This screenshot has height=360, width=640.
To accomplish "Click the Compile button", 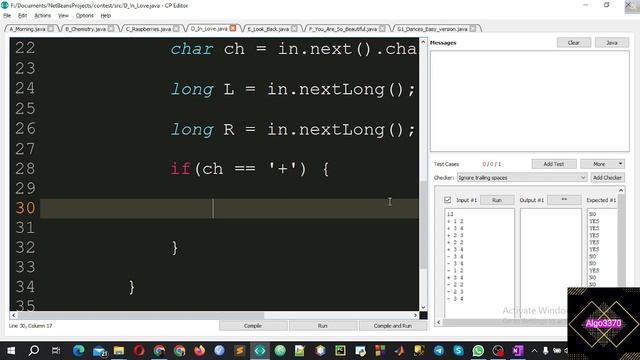I will pyautogui.click(x=253, y=326).
